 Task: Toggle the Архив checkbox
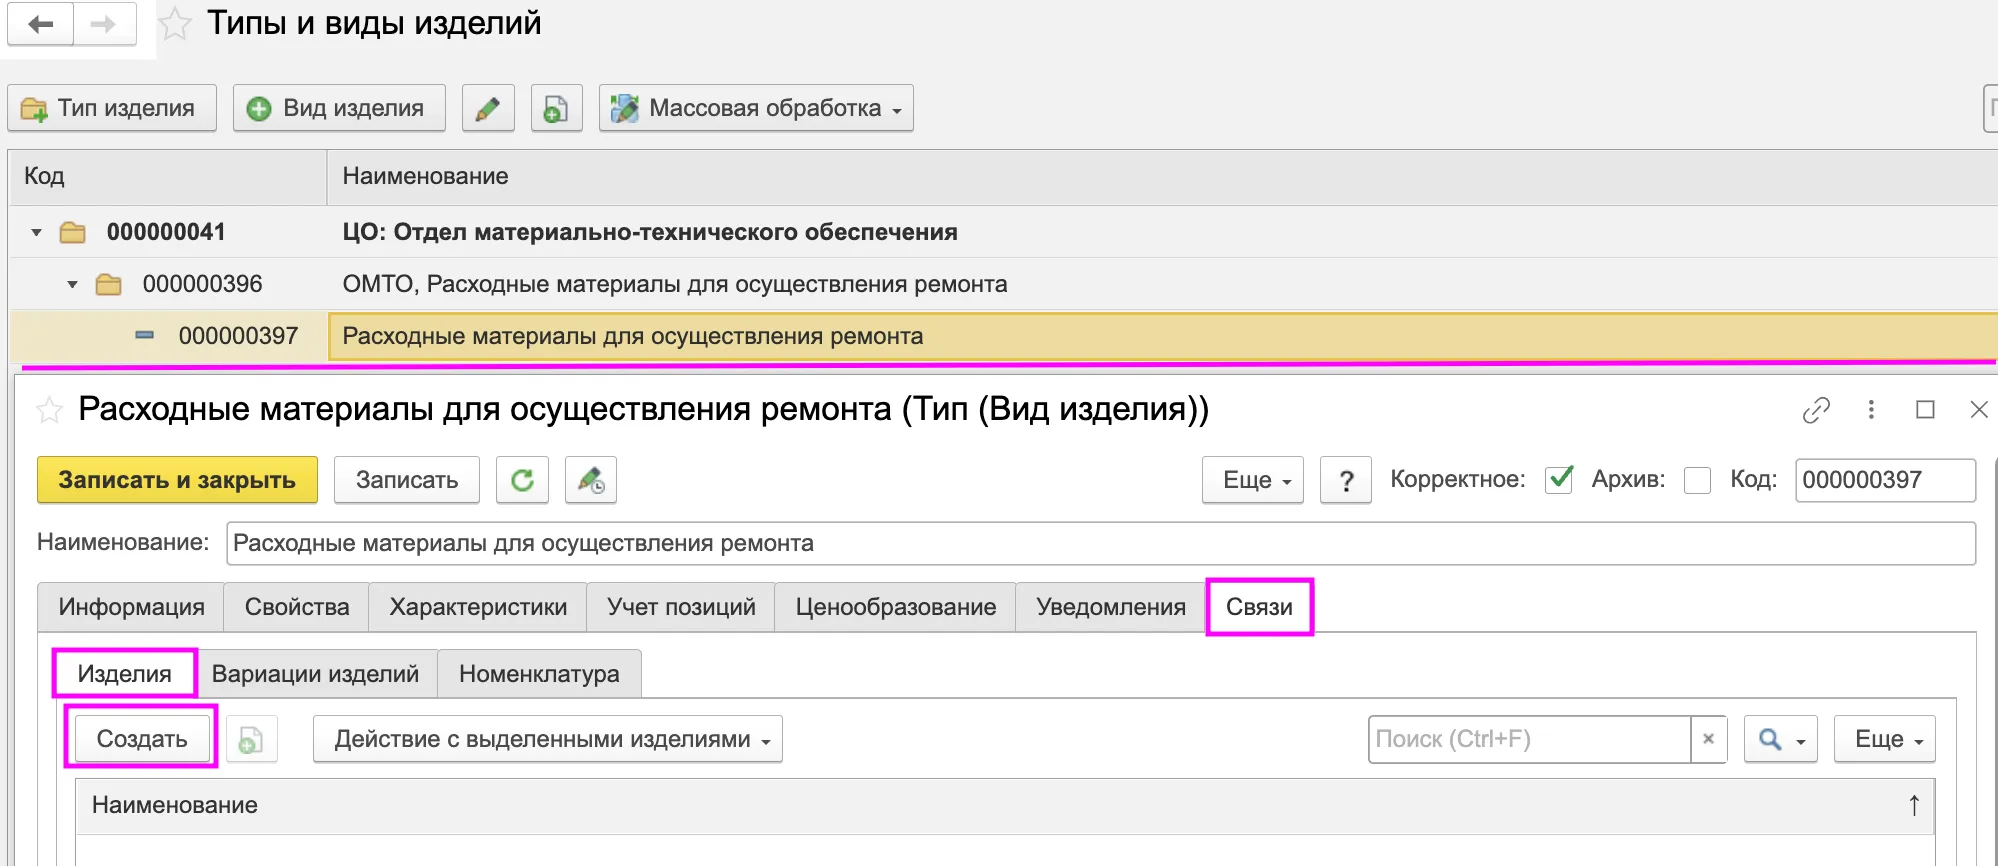1697,480
